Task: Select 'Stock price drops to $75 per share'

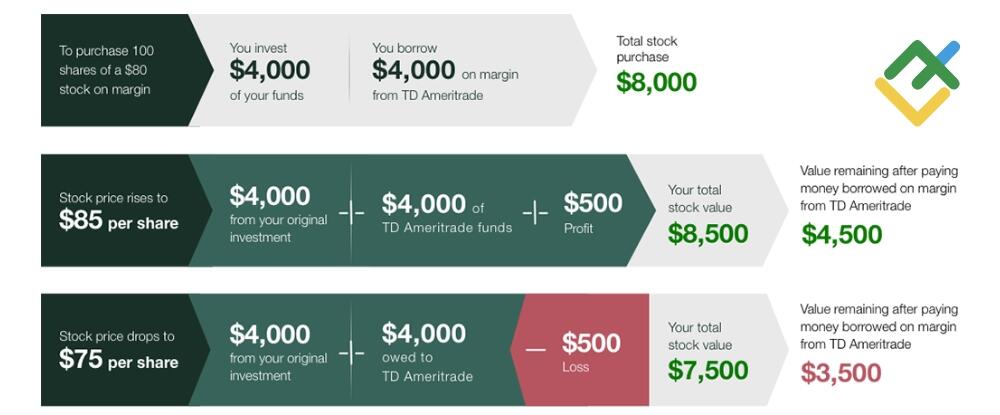Action: click(118, 350)
